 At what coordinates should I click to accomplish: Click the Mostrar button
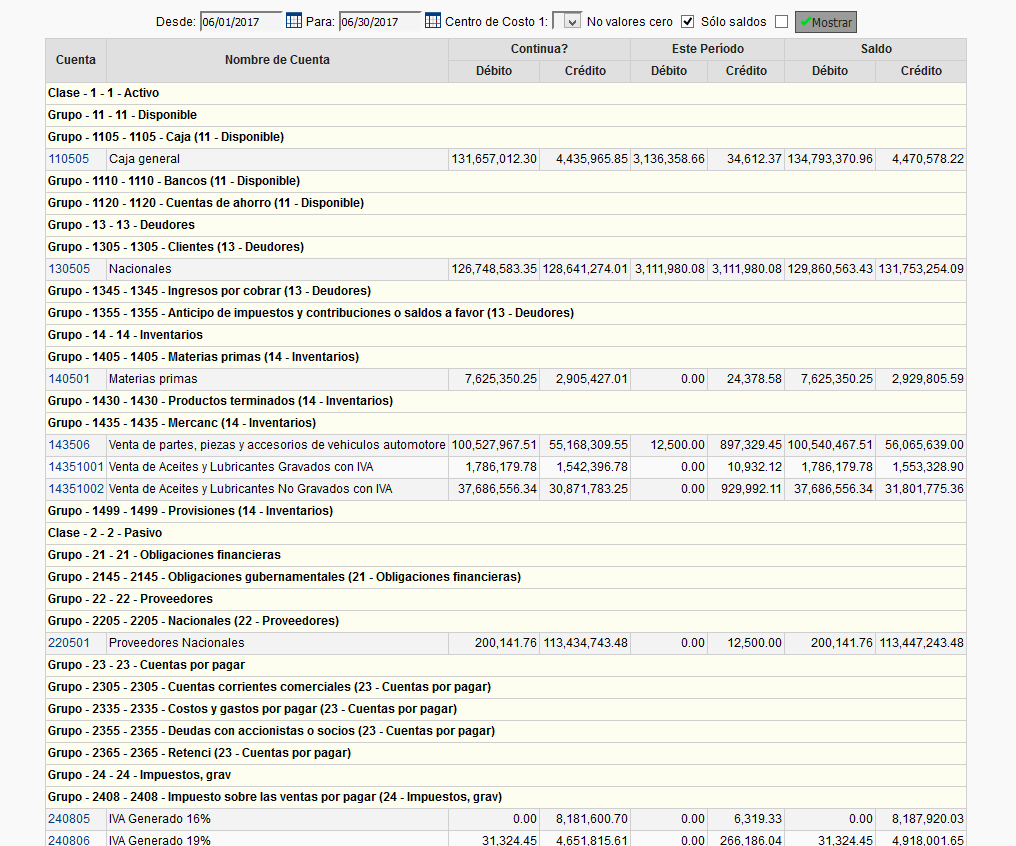click(x=826, y=22)
